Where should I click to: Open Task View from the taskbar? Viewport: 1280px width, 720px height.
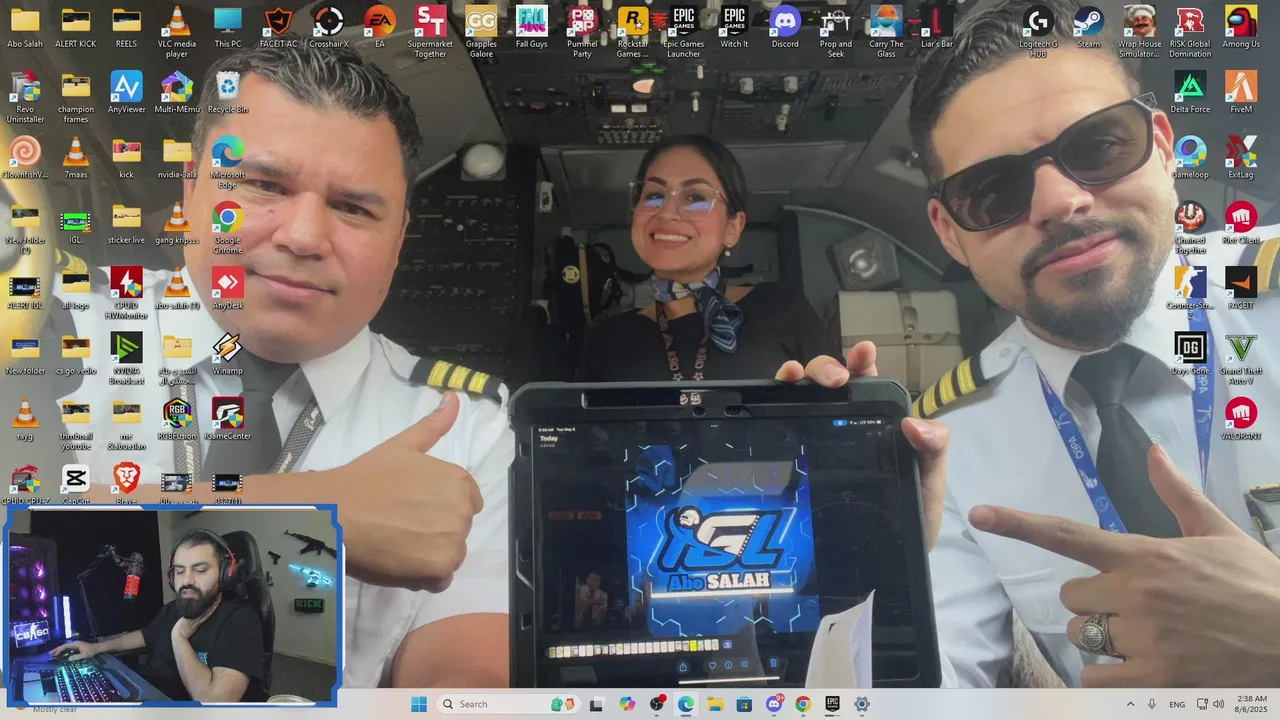(x=596, y=704)
